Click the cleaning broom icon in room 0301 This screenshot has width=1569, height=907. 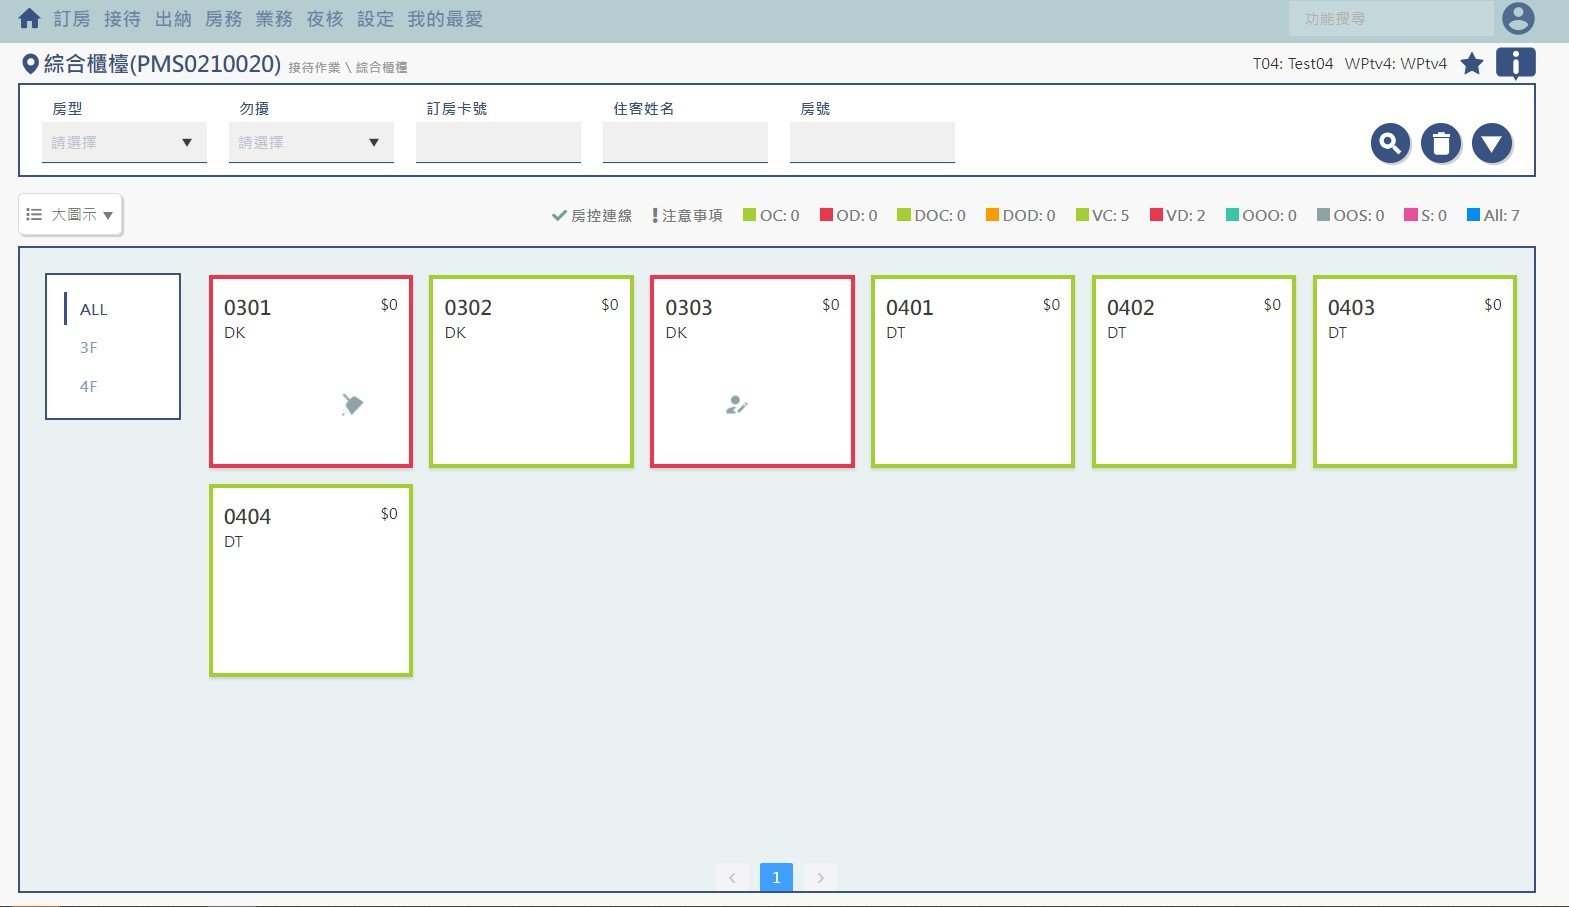click(x=352, y=404)
